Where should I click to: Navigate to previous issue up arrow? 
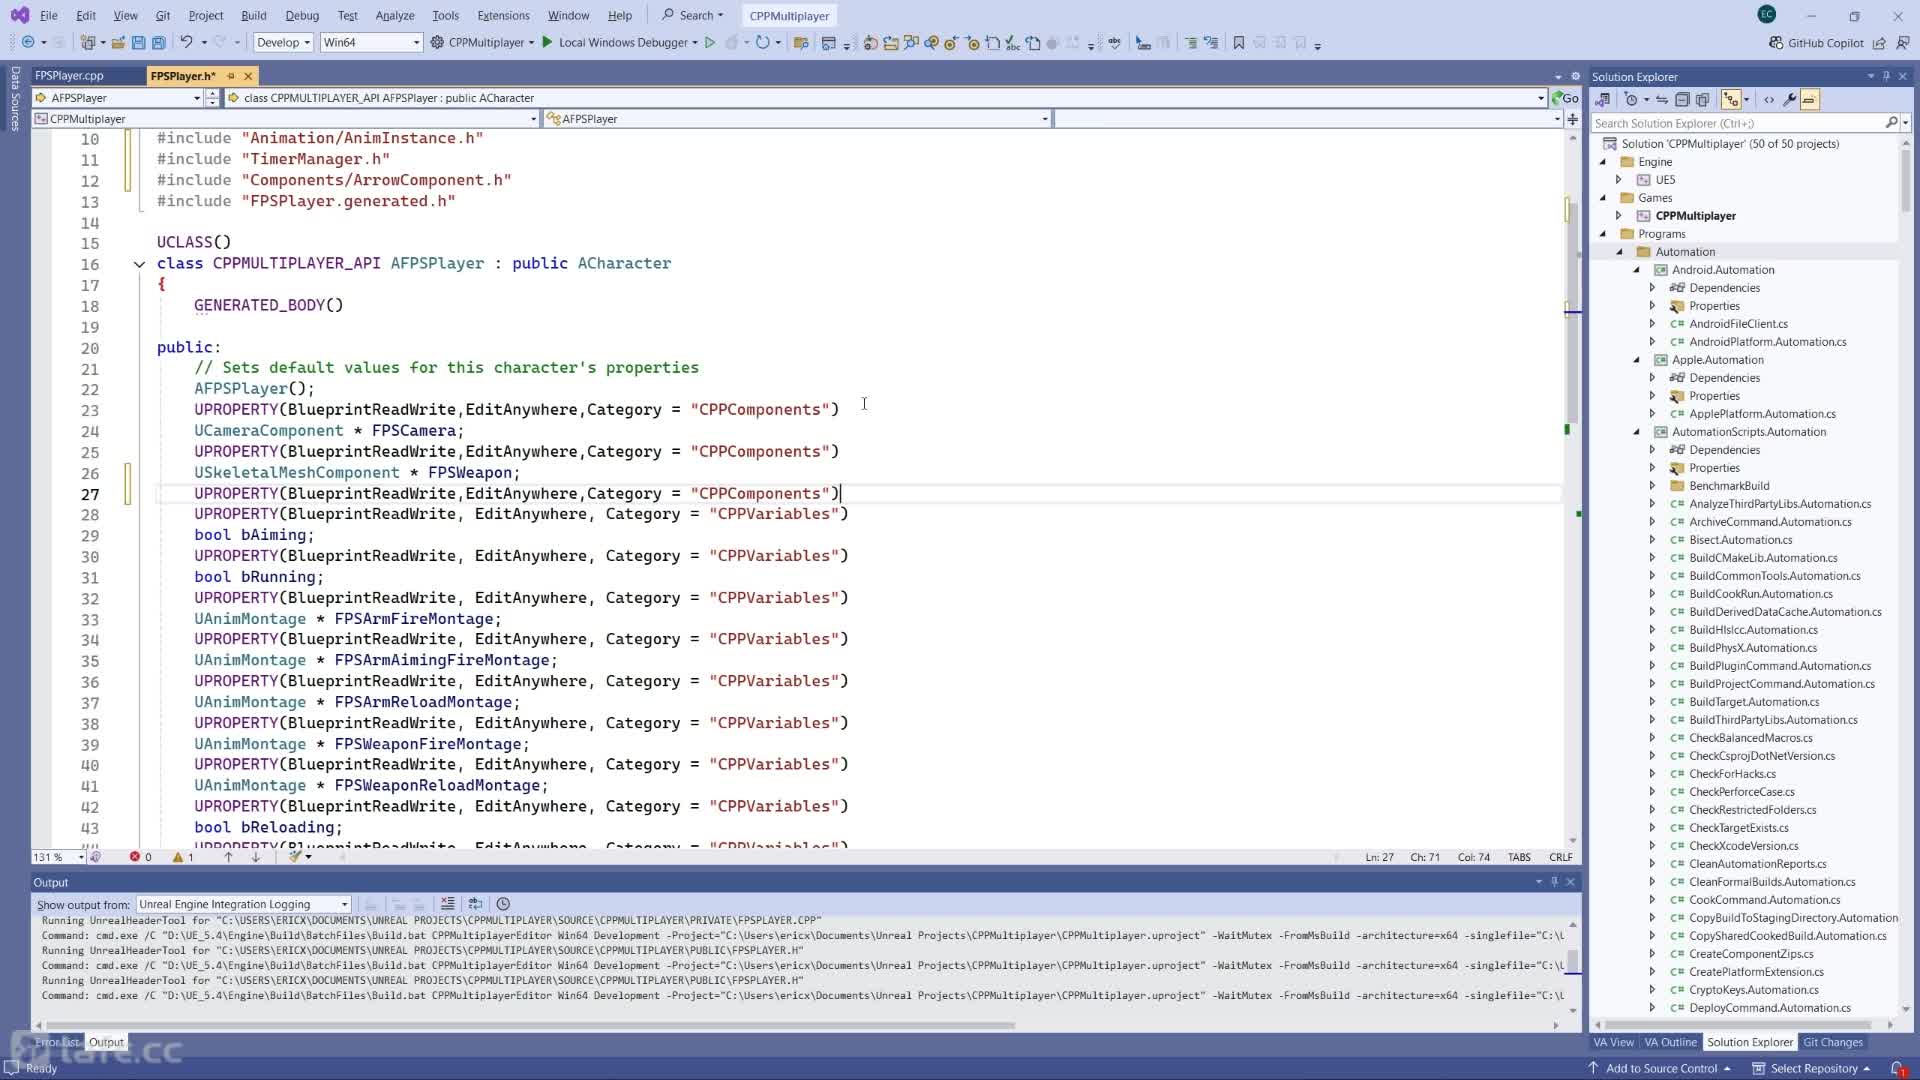point(228,857)
